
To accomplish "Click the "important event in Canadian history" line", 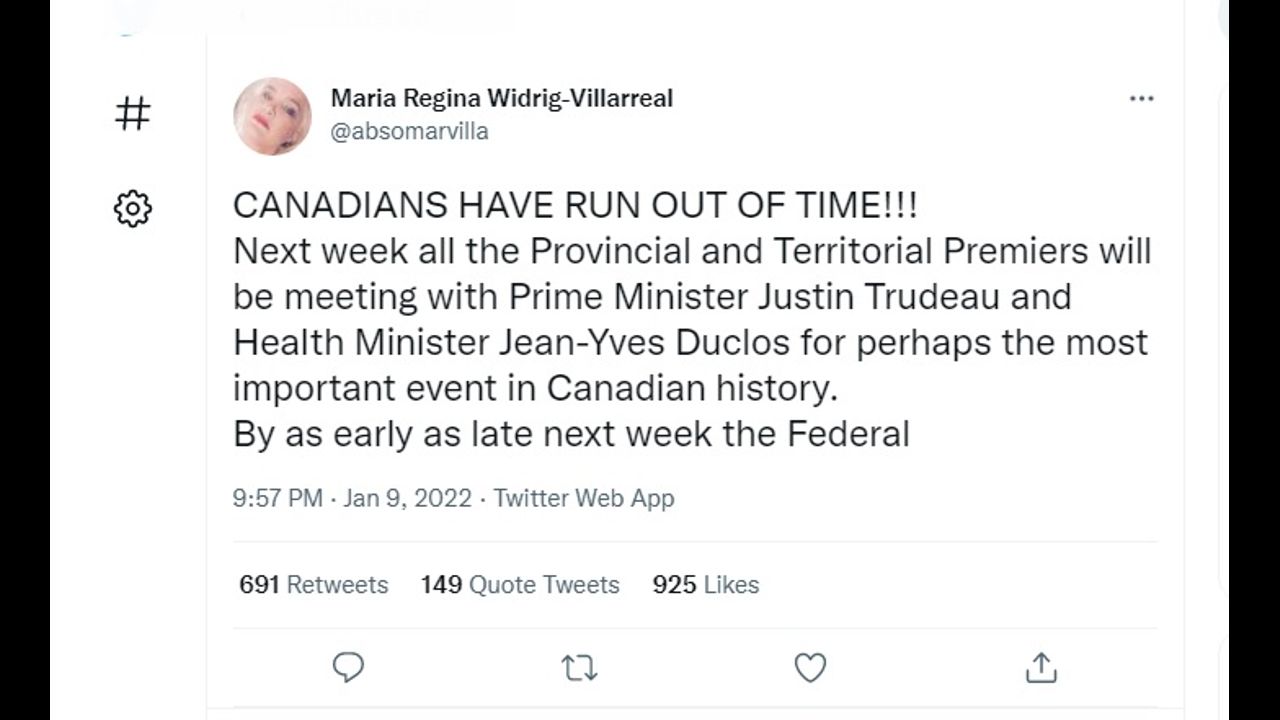I will tap(535, 388).
